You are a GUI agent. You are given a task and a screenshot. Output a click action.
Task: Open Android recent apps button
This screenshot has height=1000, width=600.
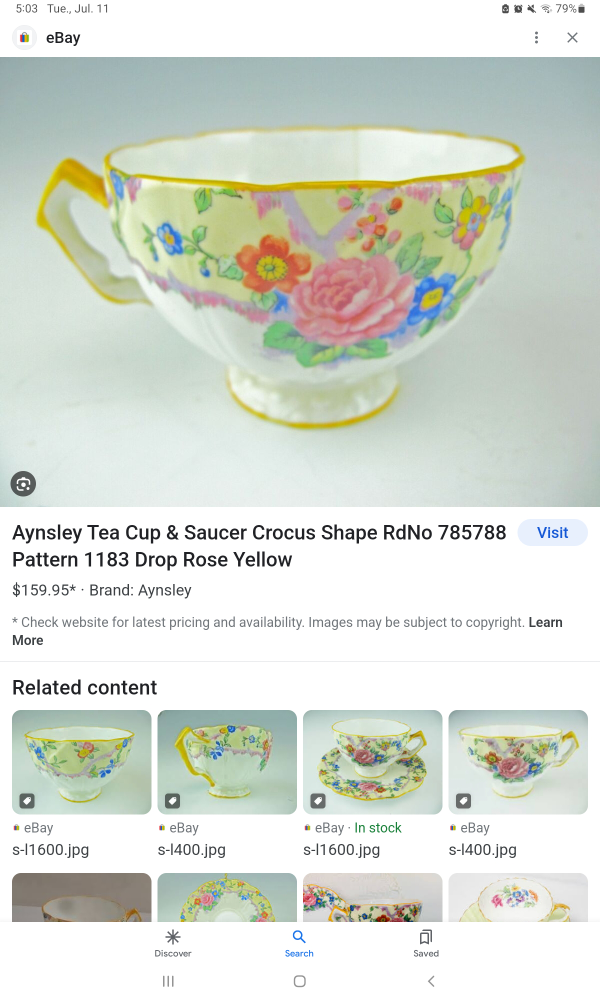pyautogui.click(x=168, y=981)
